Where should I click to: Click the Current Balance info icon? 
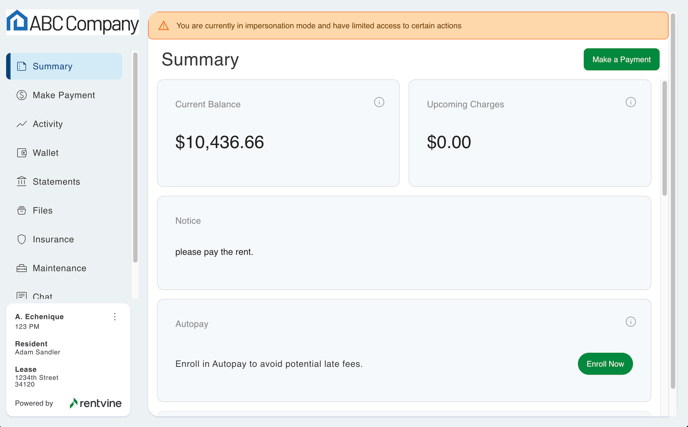click(x=379, y=102)
